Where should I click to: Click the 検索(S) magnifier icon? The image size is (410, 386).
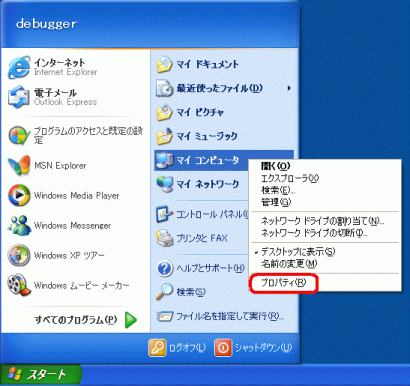[165, 292]
